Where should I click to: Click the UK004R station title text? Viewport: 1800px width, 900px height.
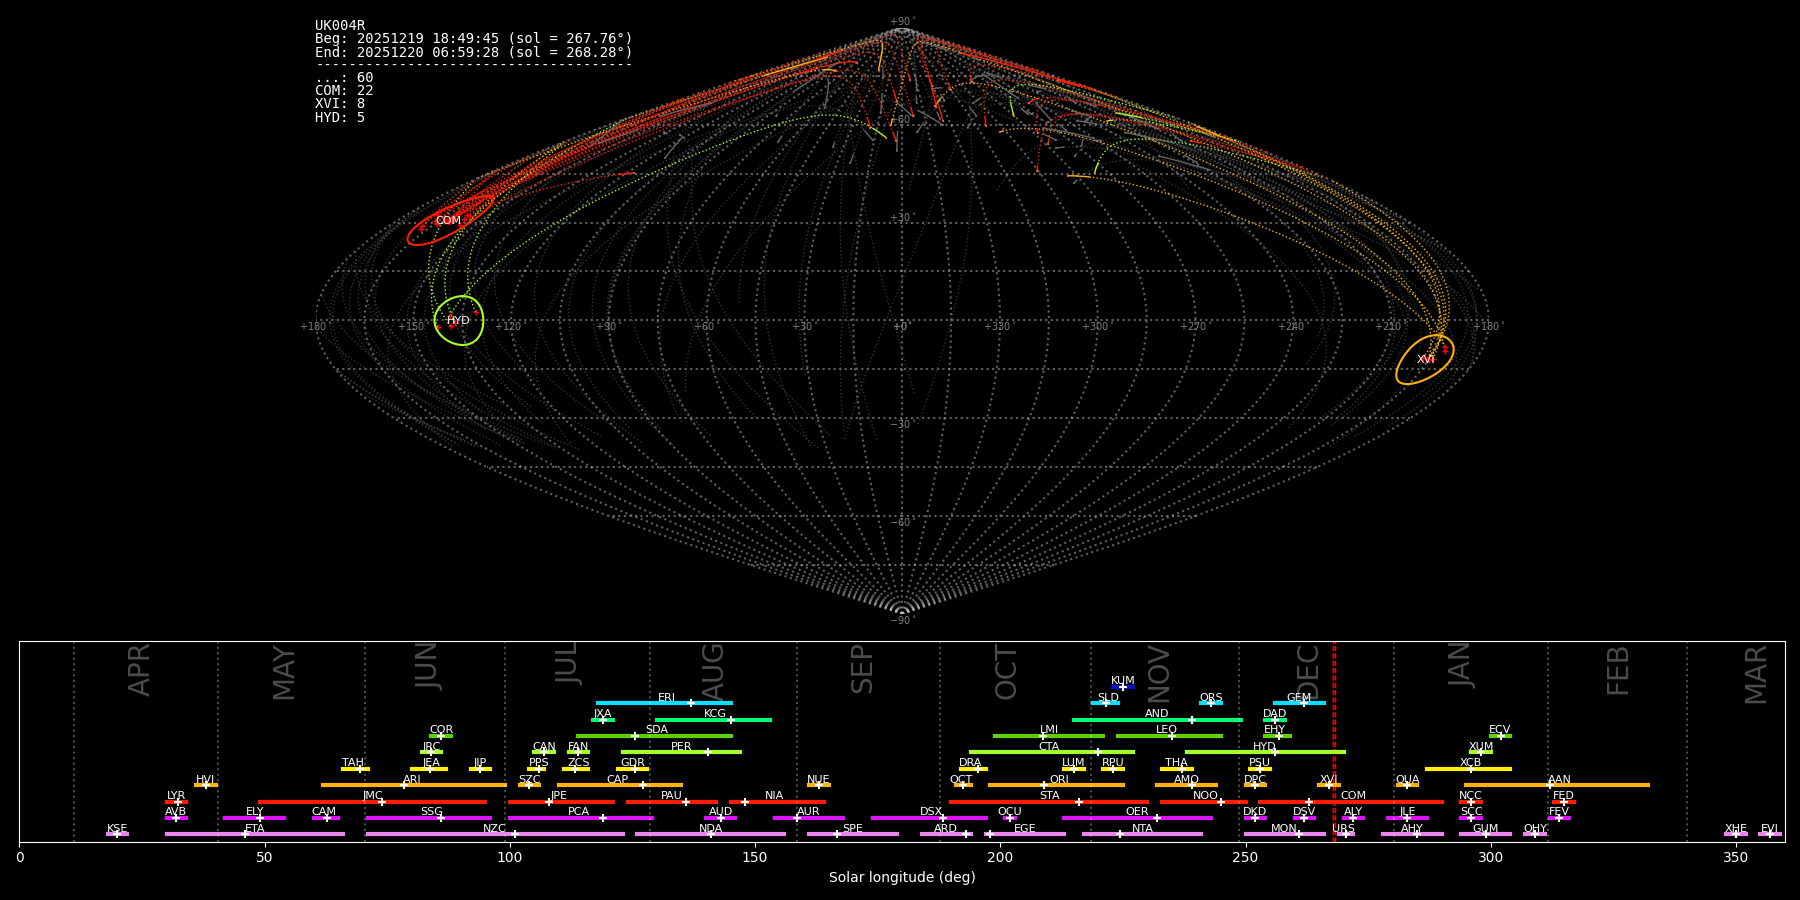point(340,26)
